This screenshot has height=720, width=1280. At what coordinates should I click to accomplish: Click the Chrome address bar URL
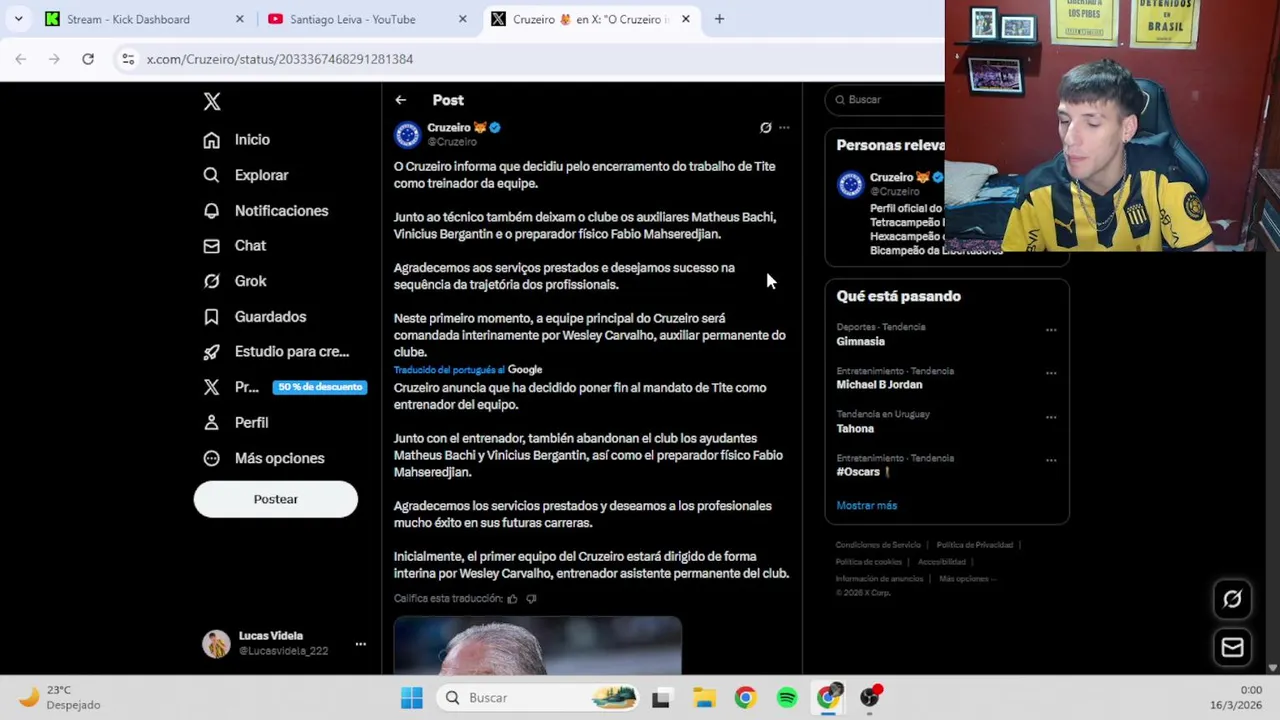280,59
